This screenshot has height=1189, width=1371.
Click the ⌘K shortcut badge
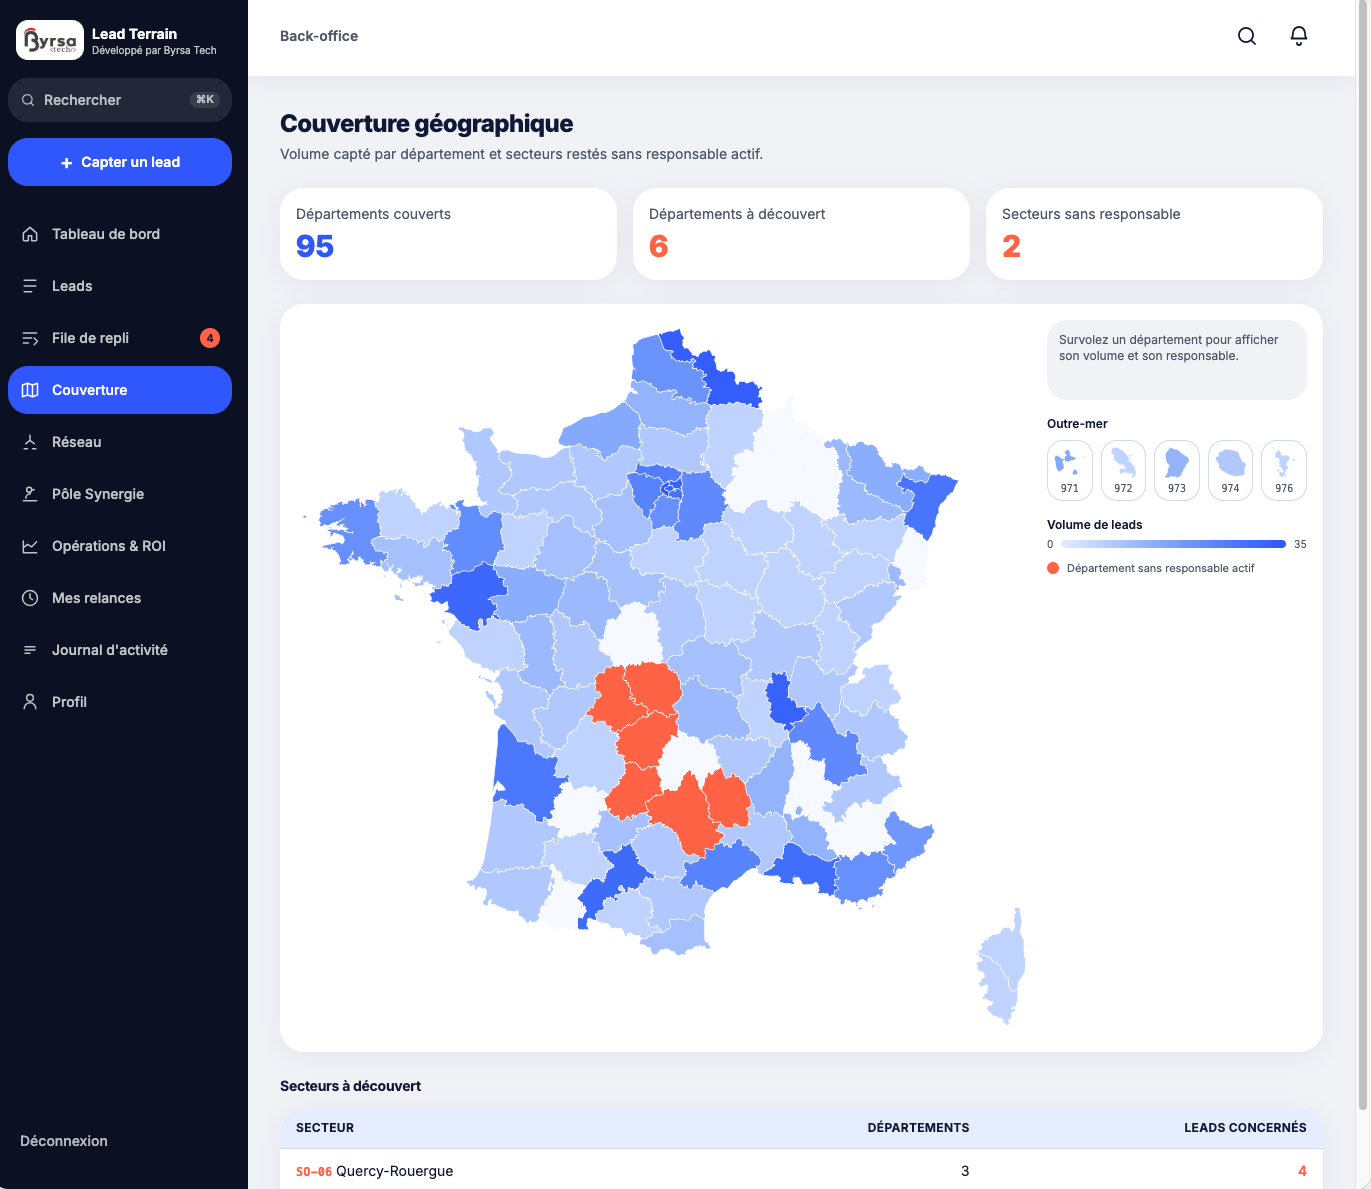(204, 100)
